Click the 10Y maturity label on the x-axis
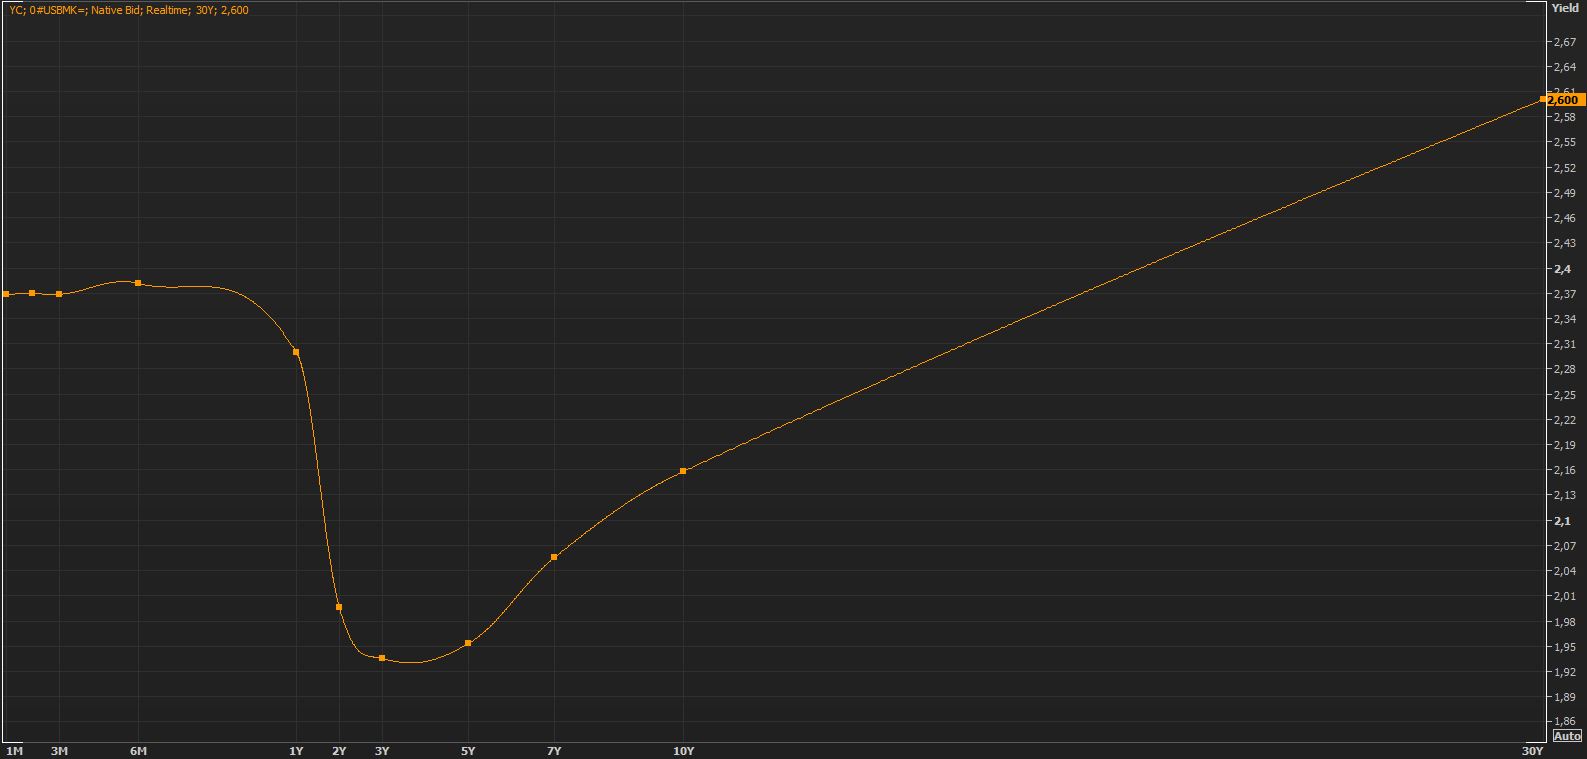 pos(683,751)
